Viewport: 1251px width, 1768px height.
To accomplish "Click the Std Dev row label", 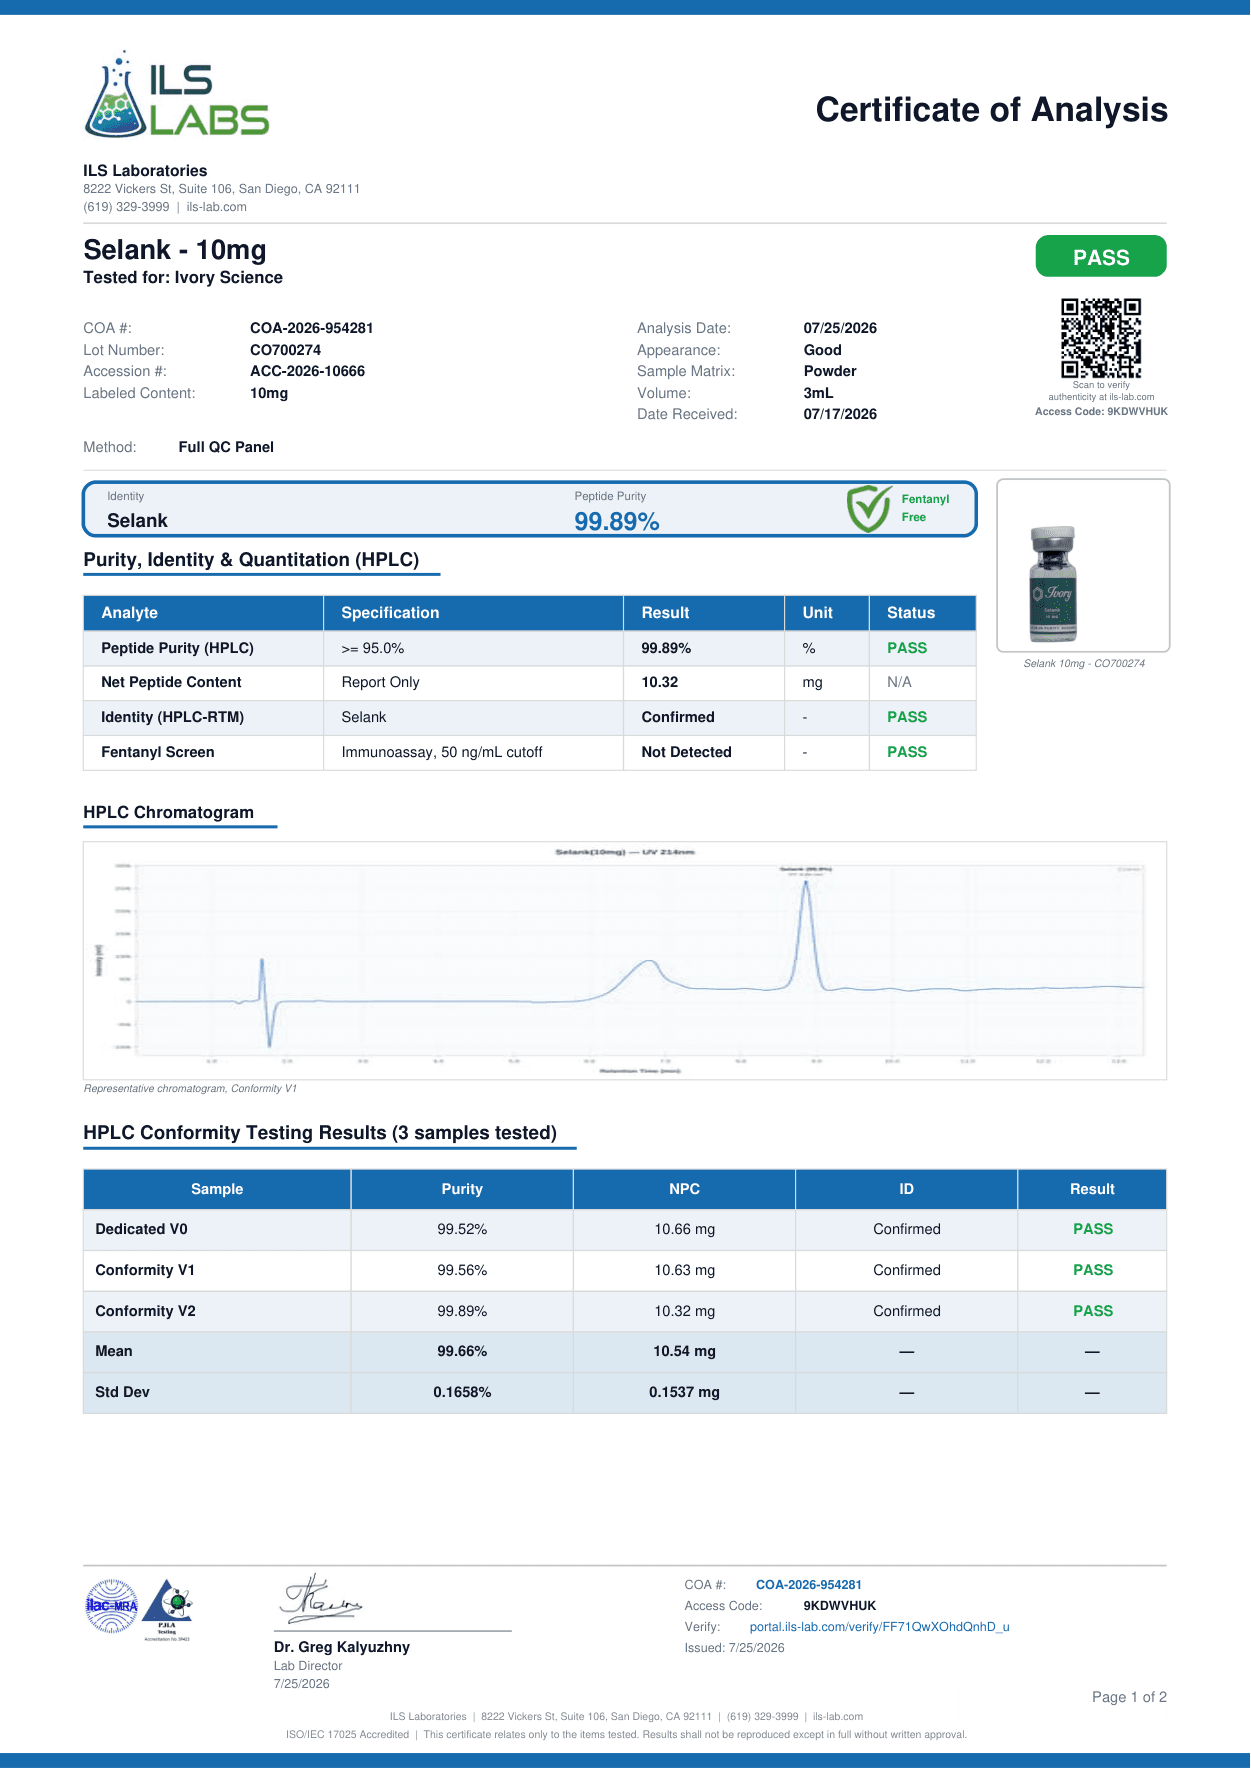I will (122, 1392).
